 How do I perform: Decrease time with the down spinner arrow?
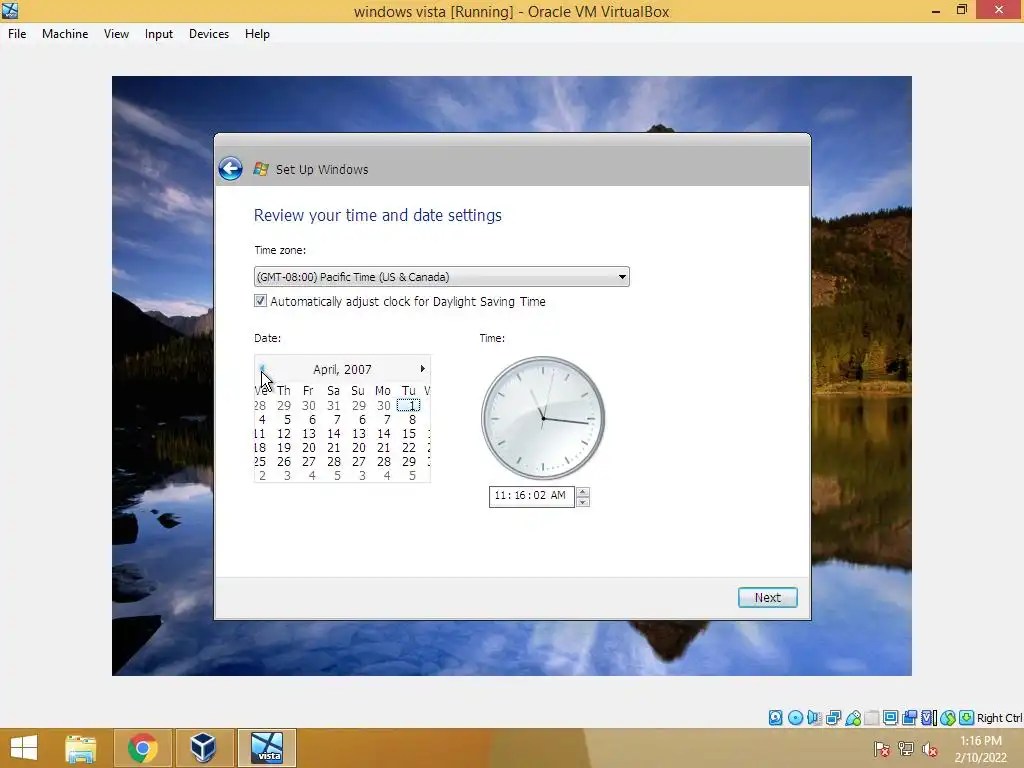(x=583, y=502)
